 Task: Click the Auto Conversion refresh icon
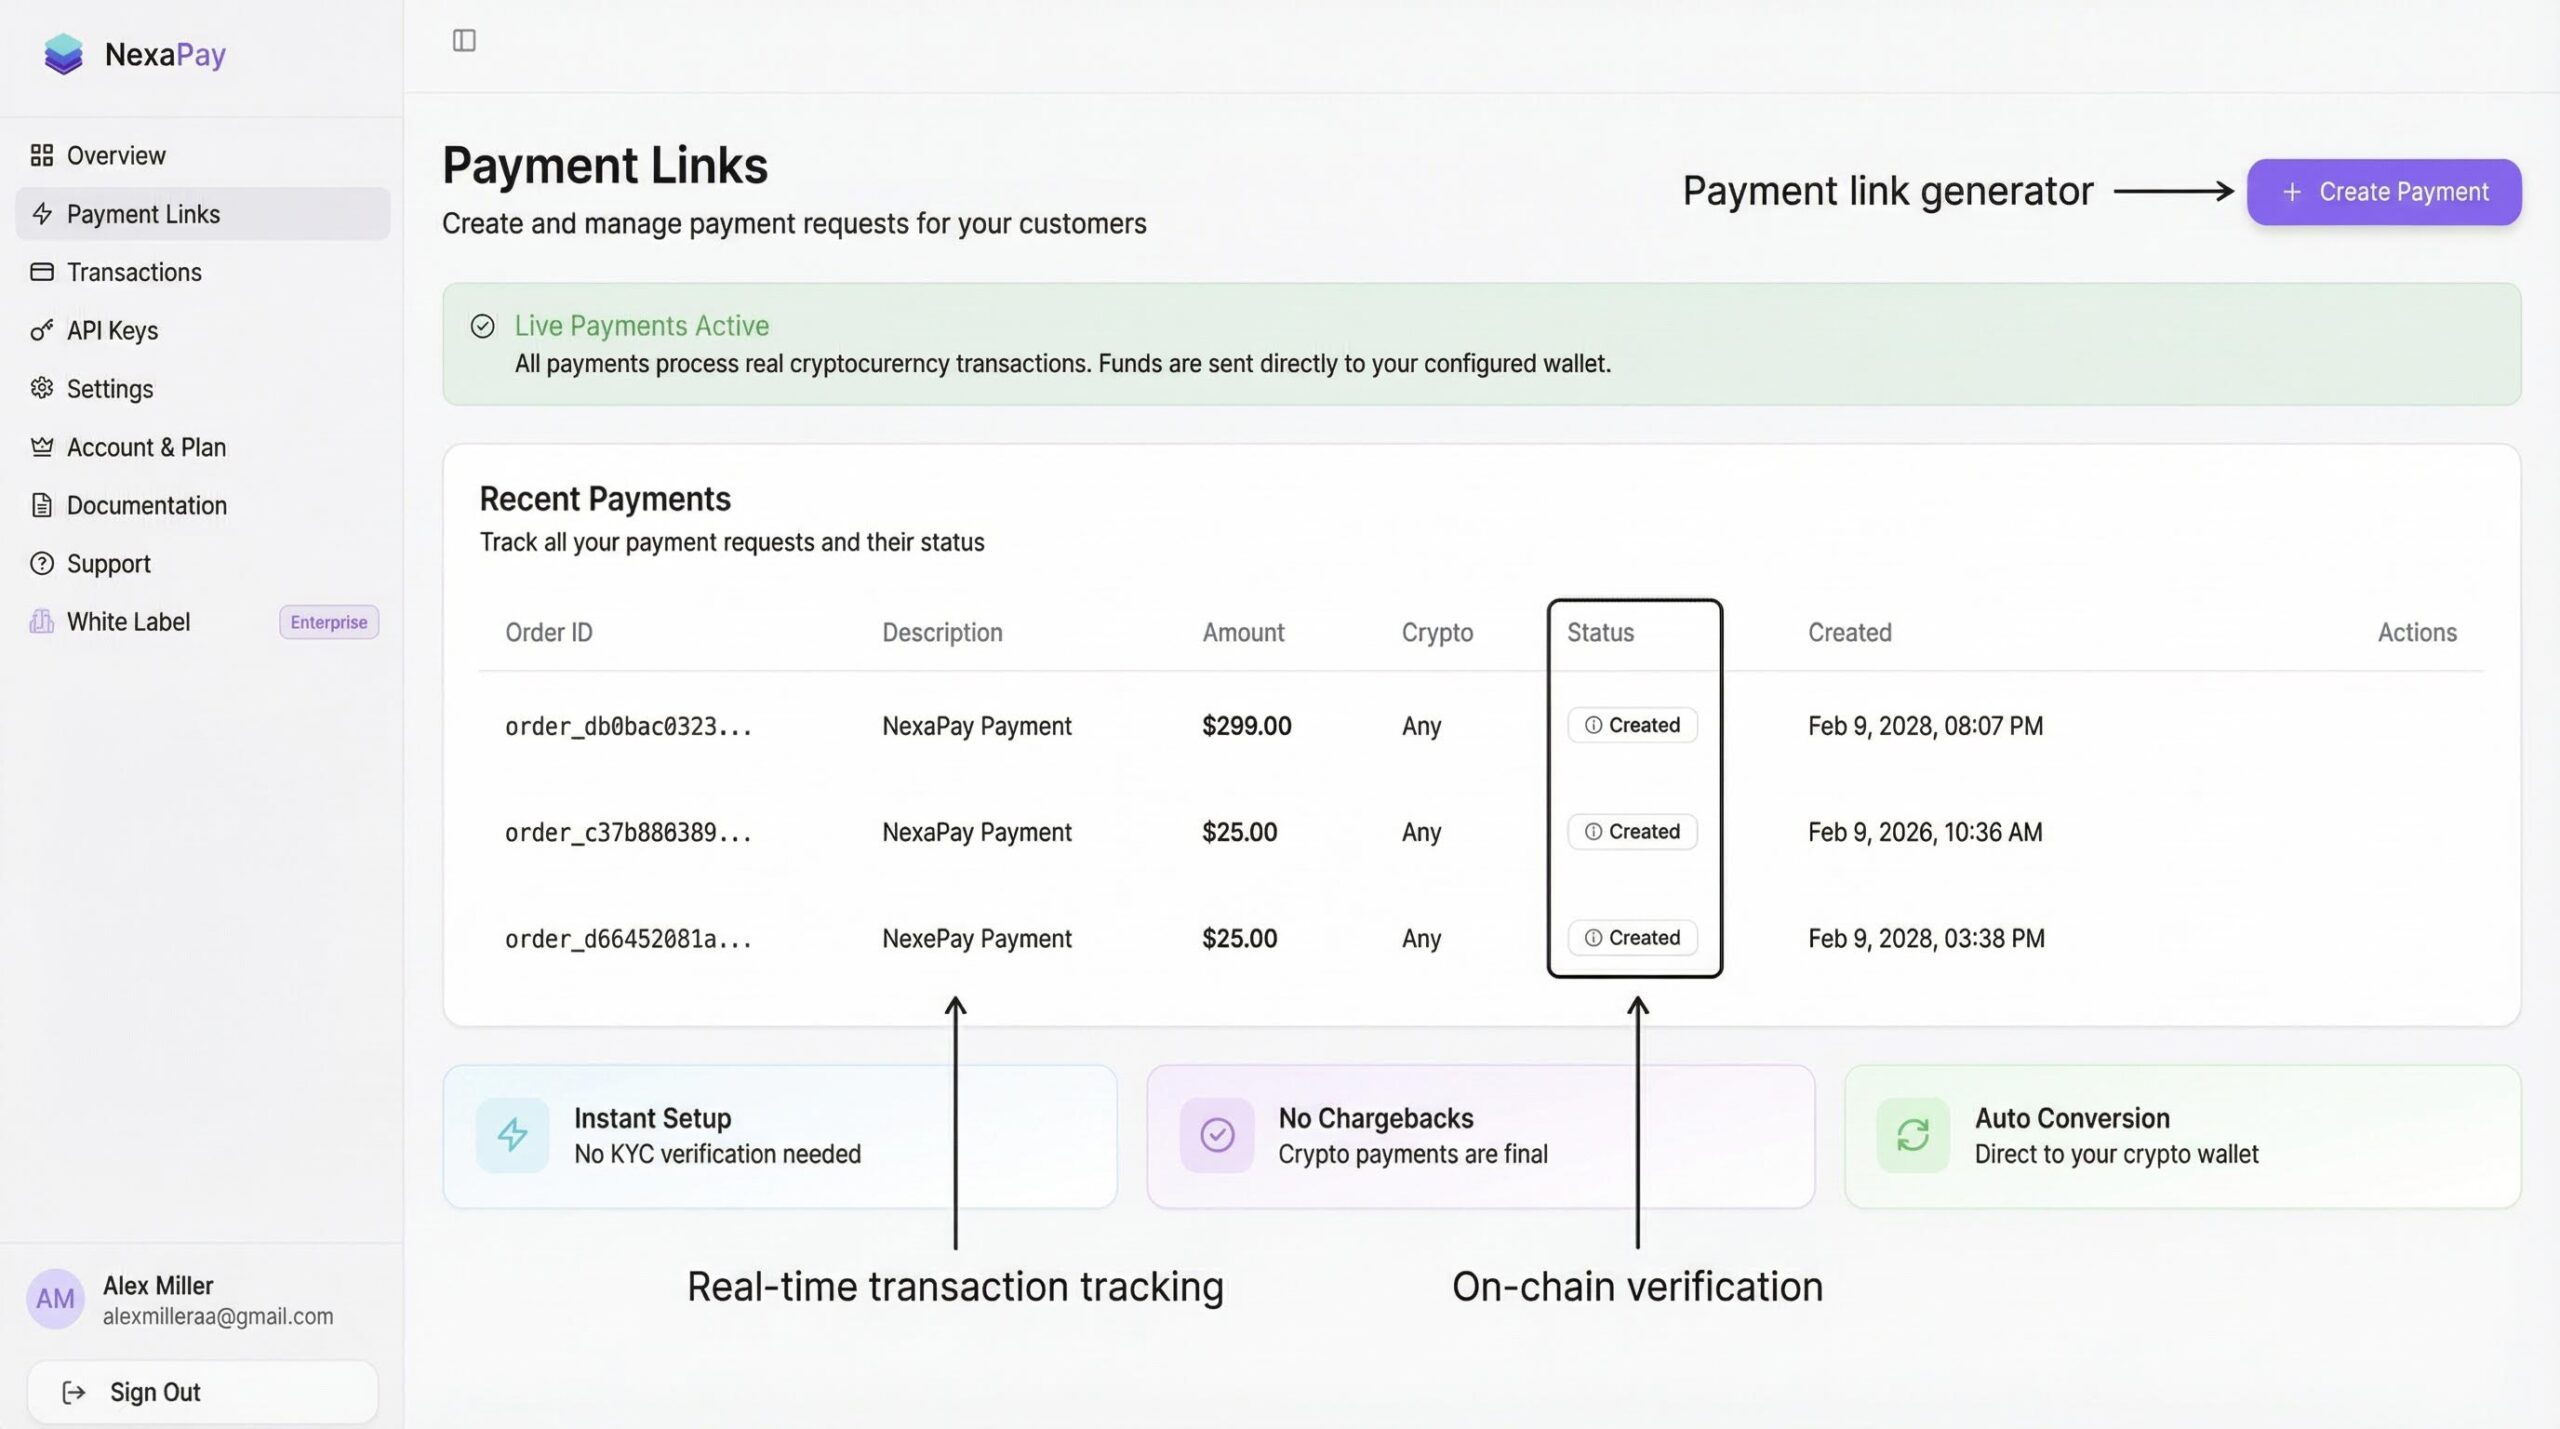click(1913, 1135)
